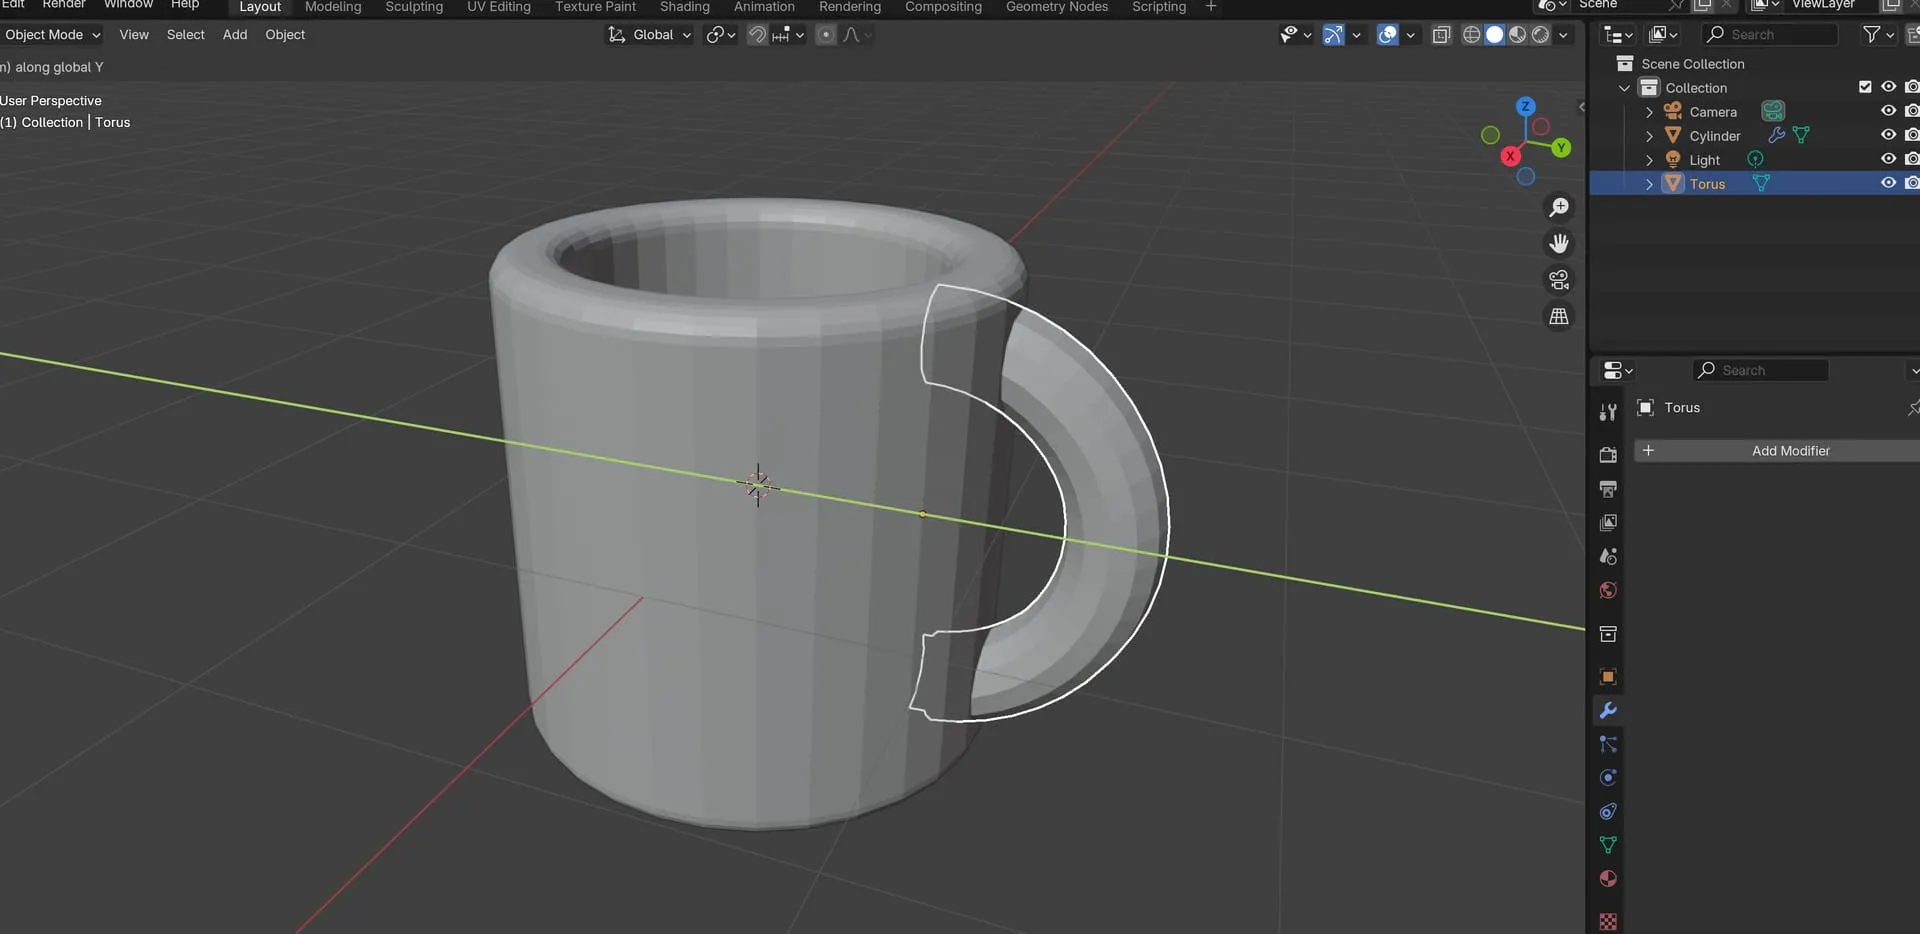Switch perspective/orthographic with the grid icon

1559,317
